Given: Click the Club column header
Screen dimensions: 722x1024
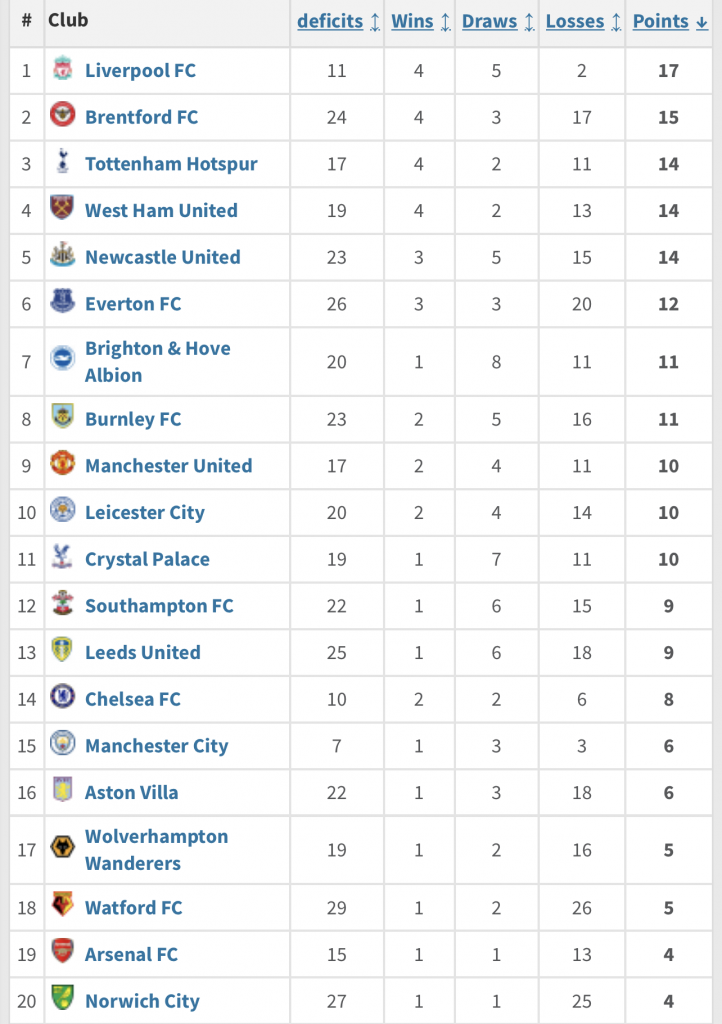Looking at the screenshot, I should tap(68, 21).
